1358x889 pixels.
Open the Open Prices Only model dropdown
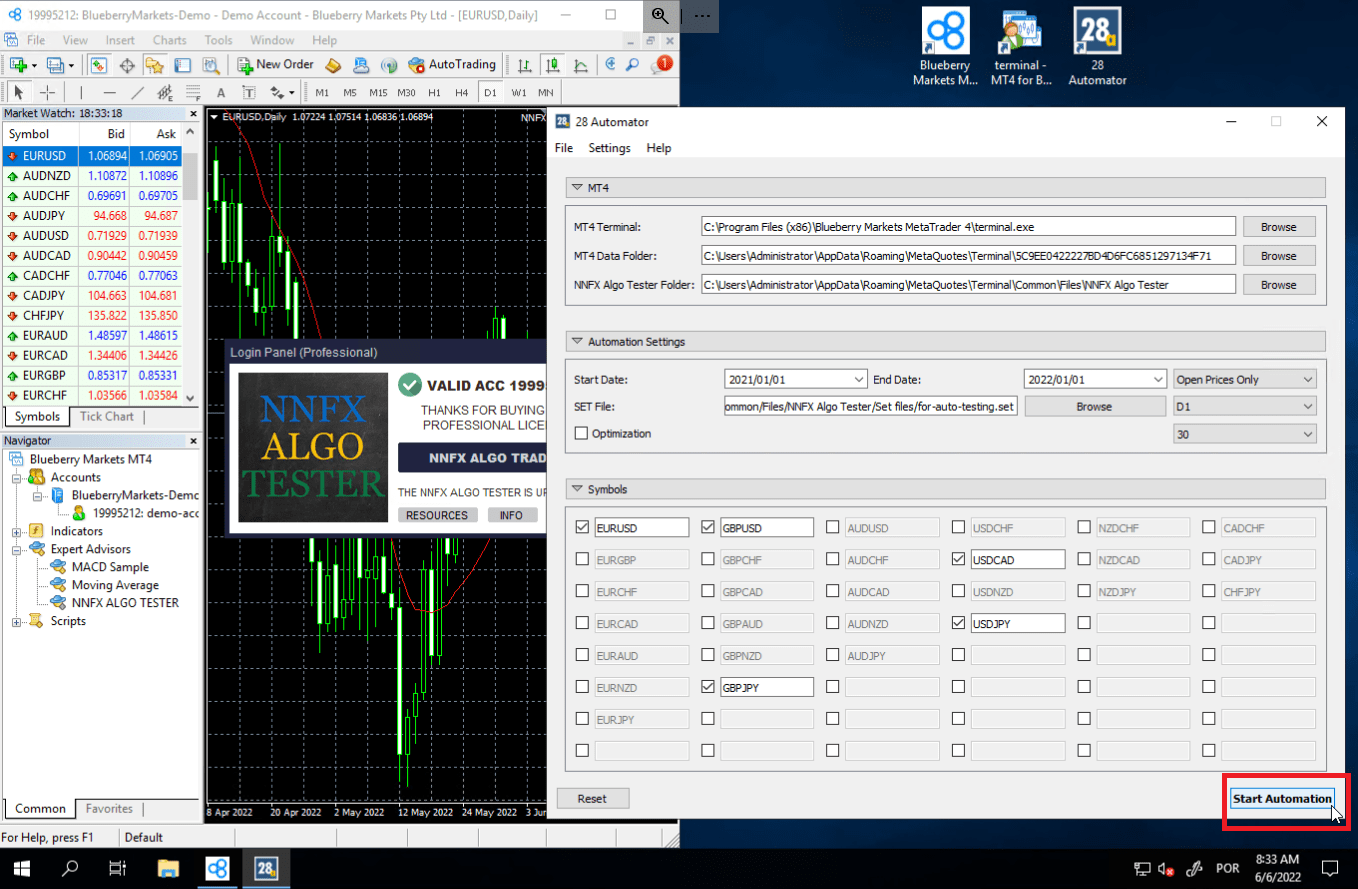(x=1245, y=380)
